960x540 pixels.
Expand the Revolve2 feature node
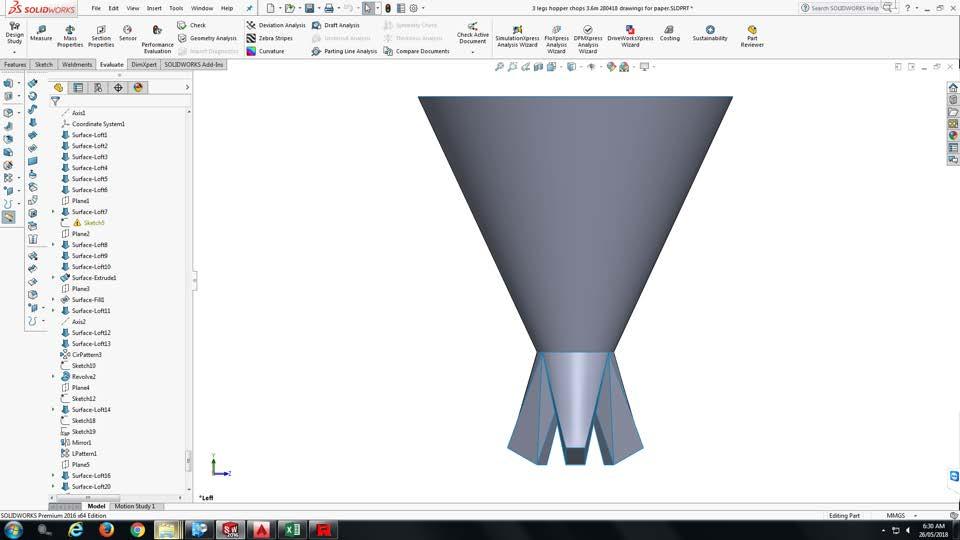tap(54, 377)
